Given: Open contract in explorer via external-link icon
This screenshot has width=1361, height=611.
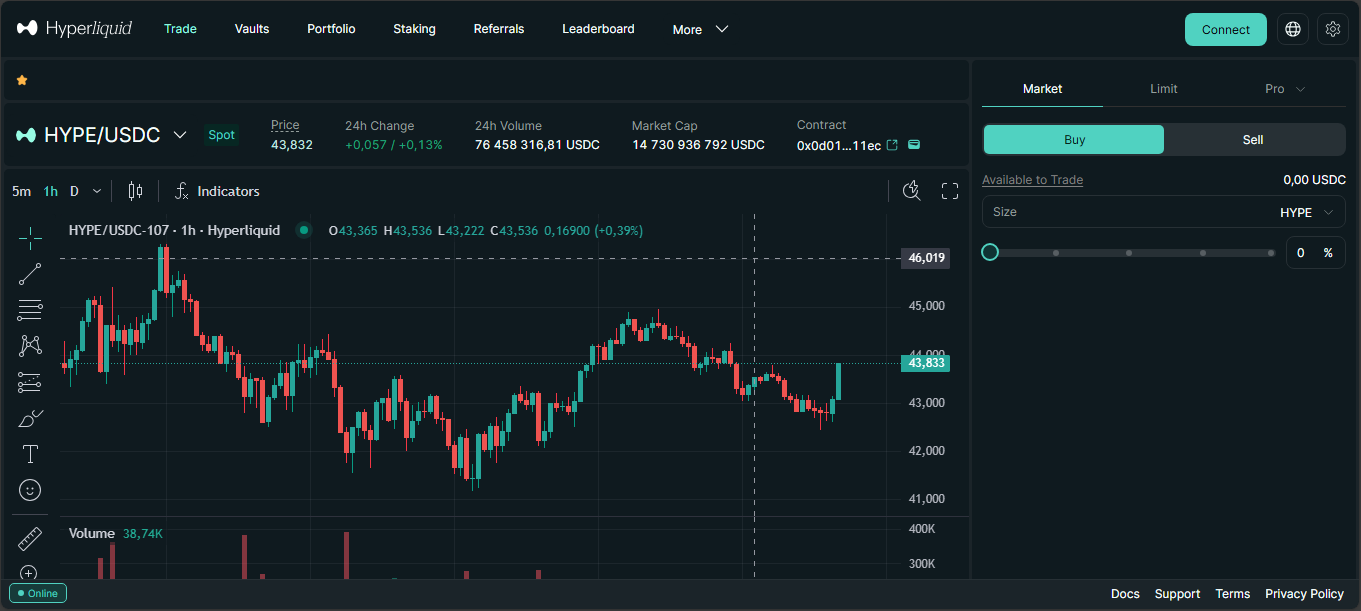Looking at the screenshot, I should [893, 145].
